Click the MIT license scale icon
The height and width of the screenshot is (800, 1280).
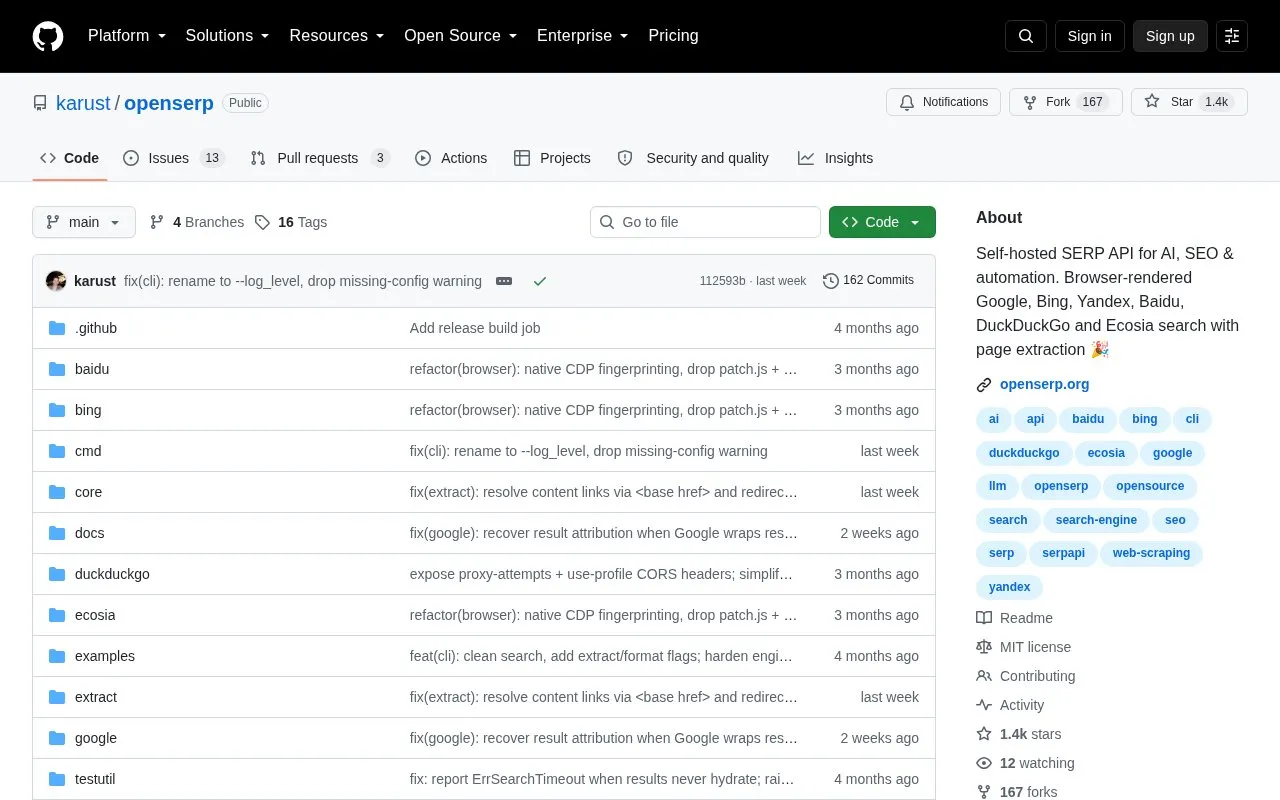984,647
